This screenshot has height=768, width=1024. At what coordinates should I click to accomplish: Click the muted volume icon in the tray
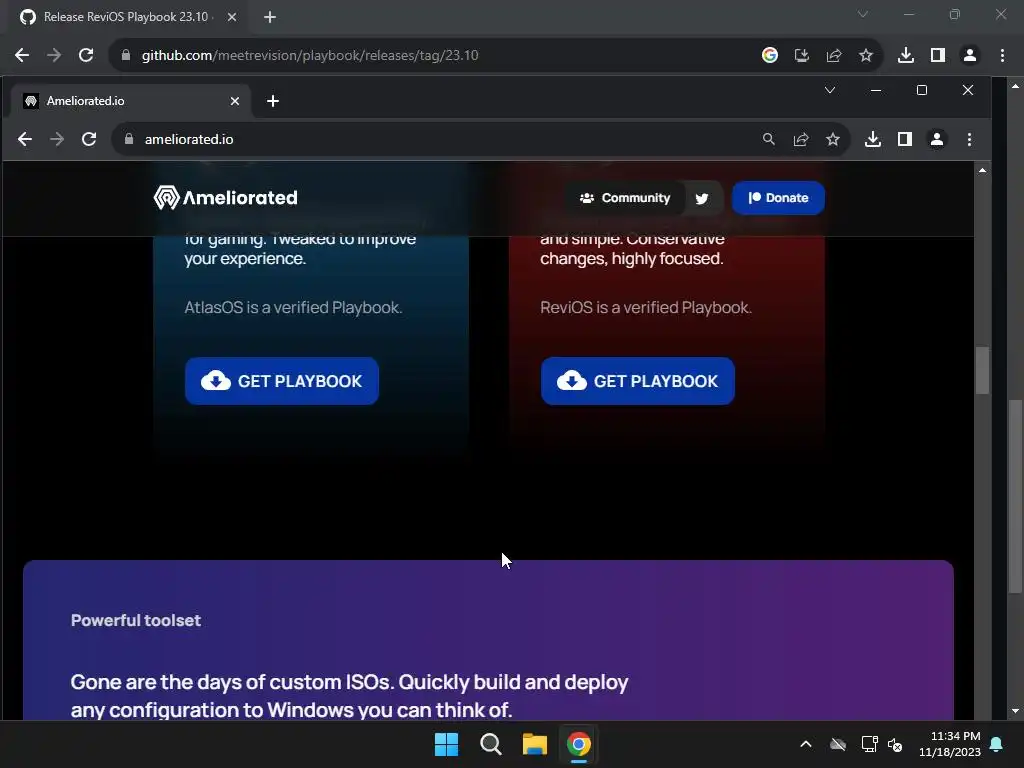895,744
